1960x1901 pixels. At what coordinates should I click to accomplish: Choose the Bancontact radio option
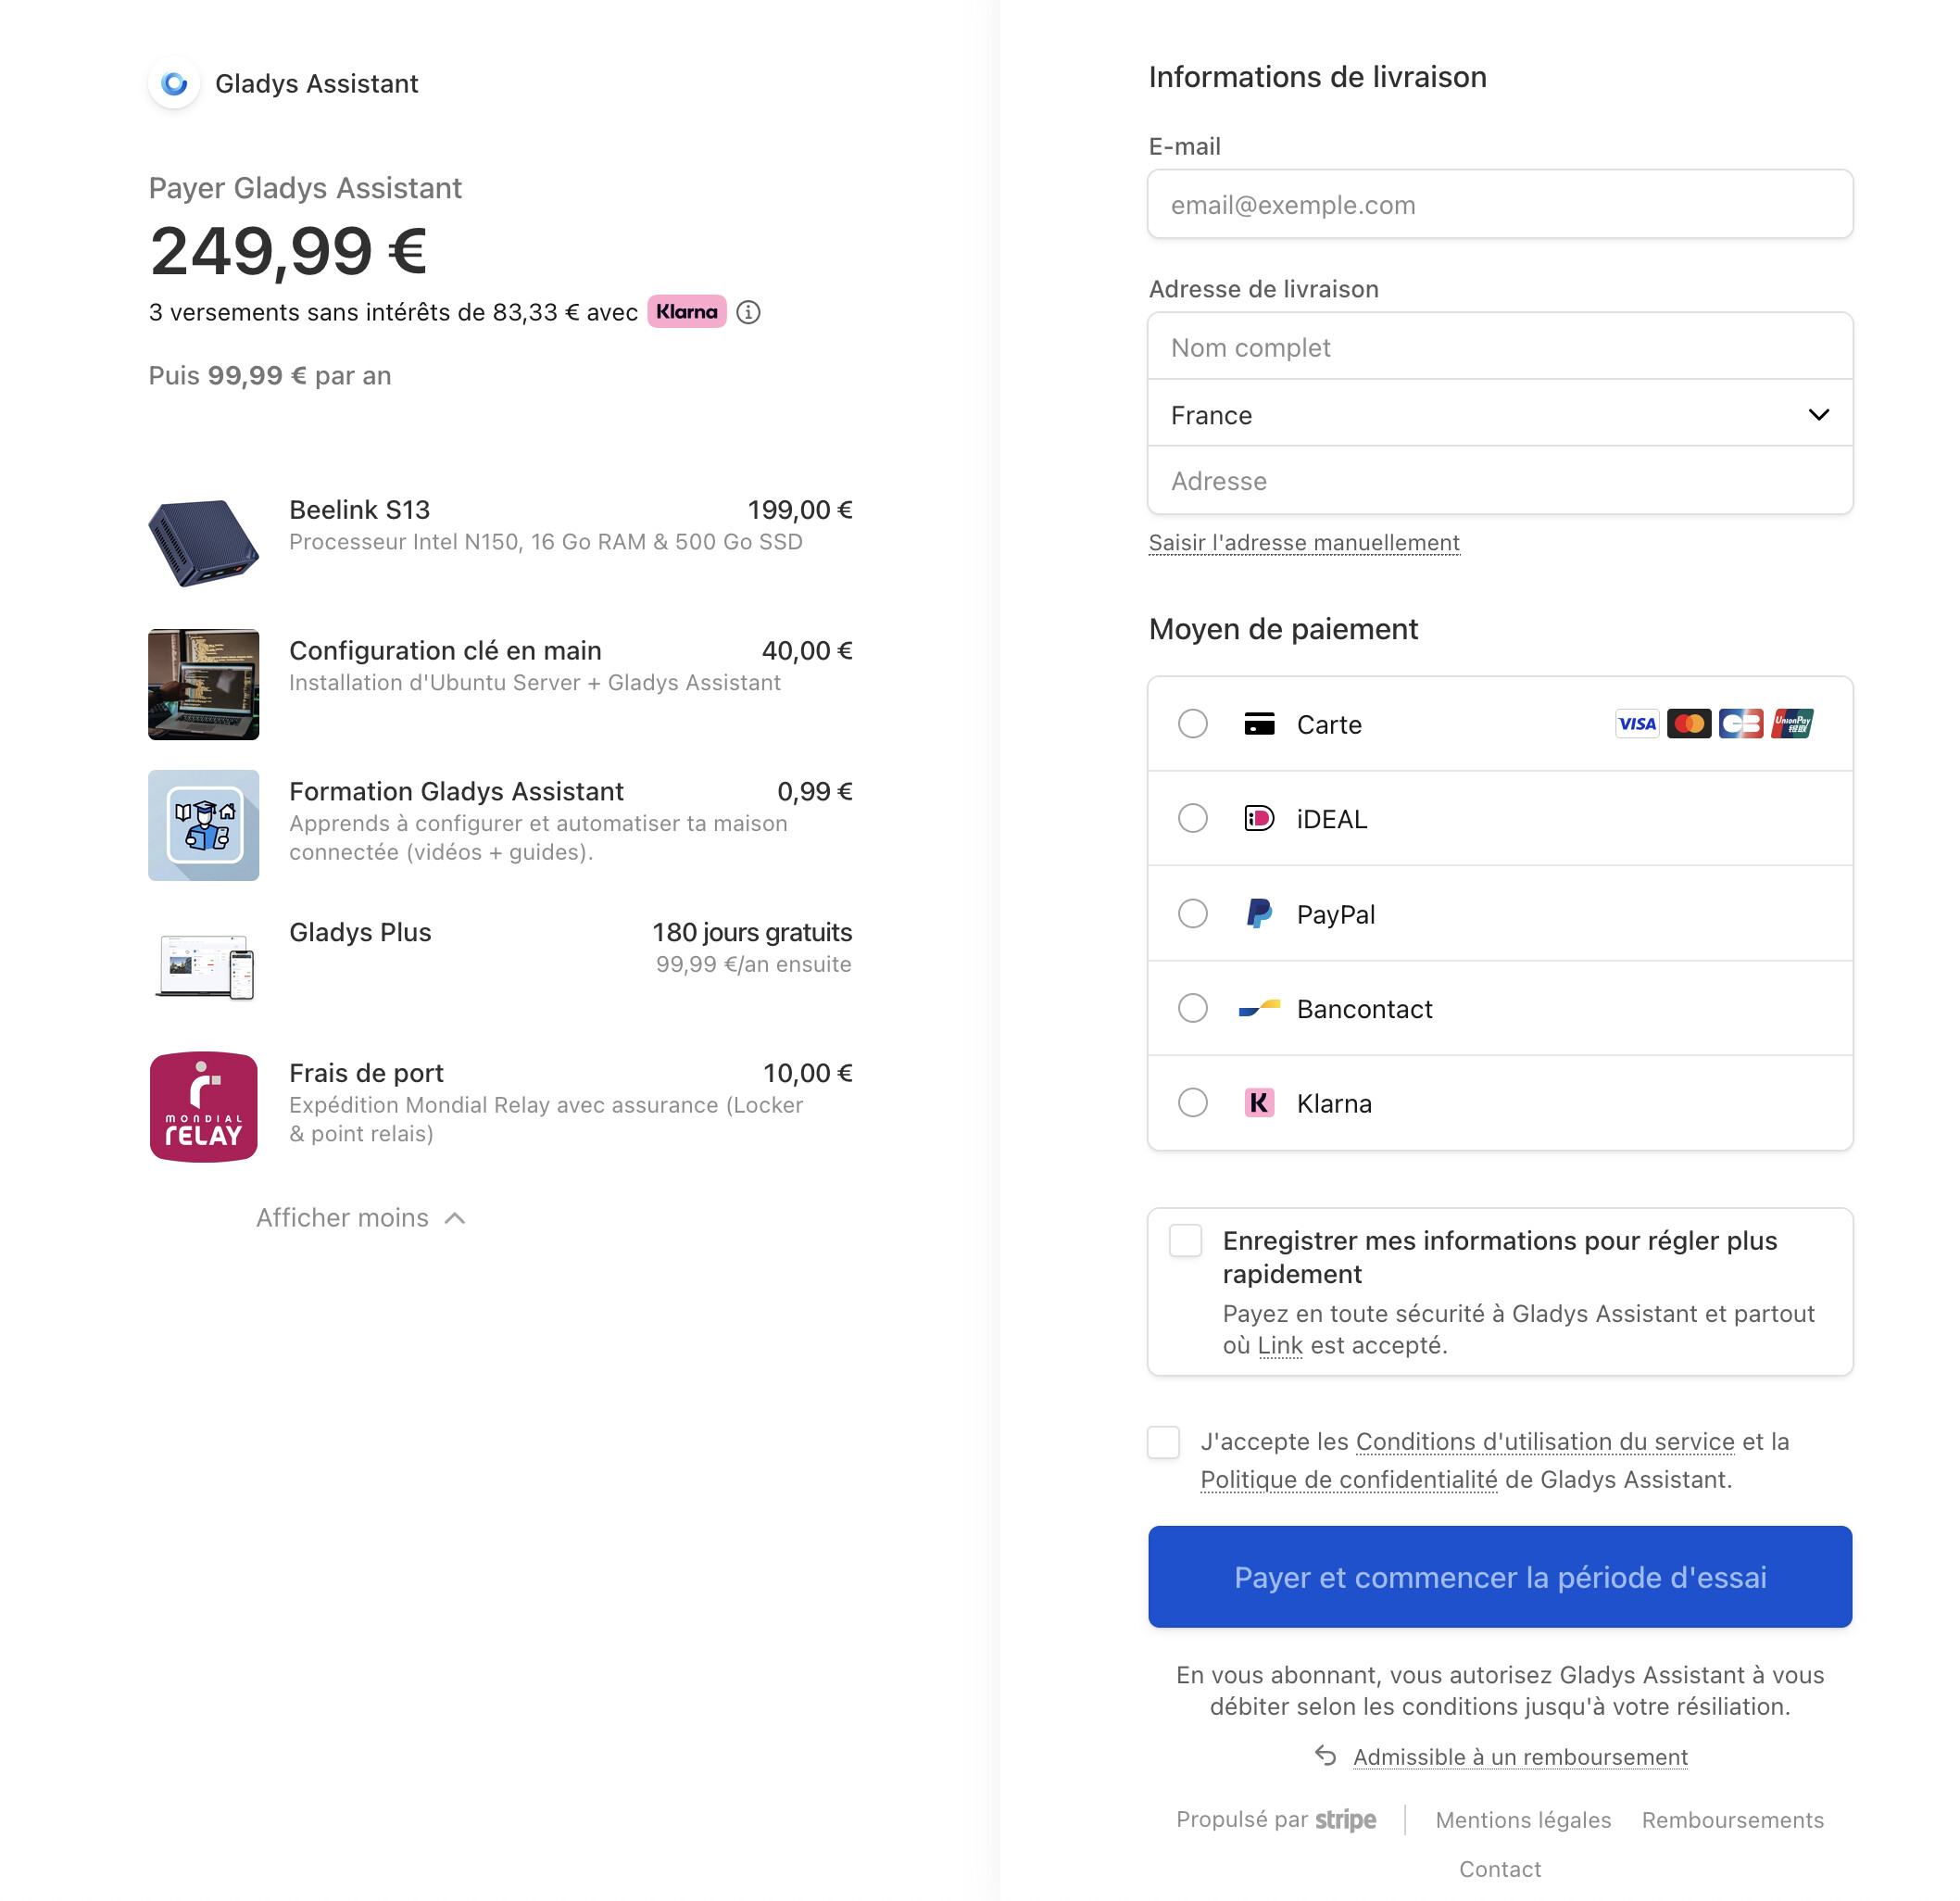pyautogui.click(x=1193, y=1008)
